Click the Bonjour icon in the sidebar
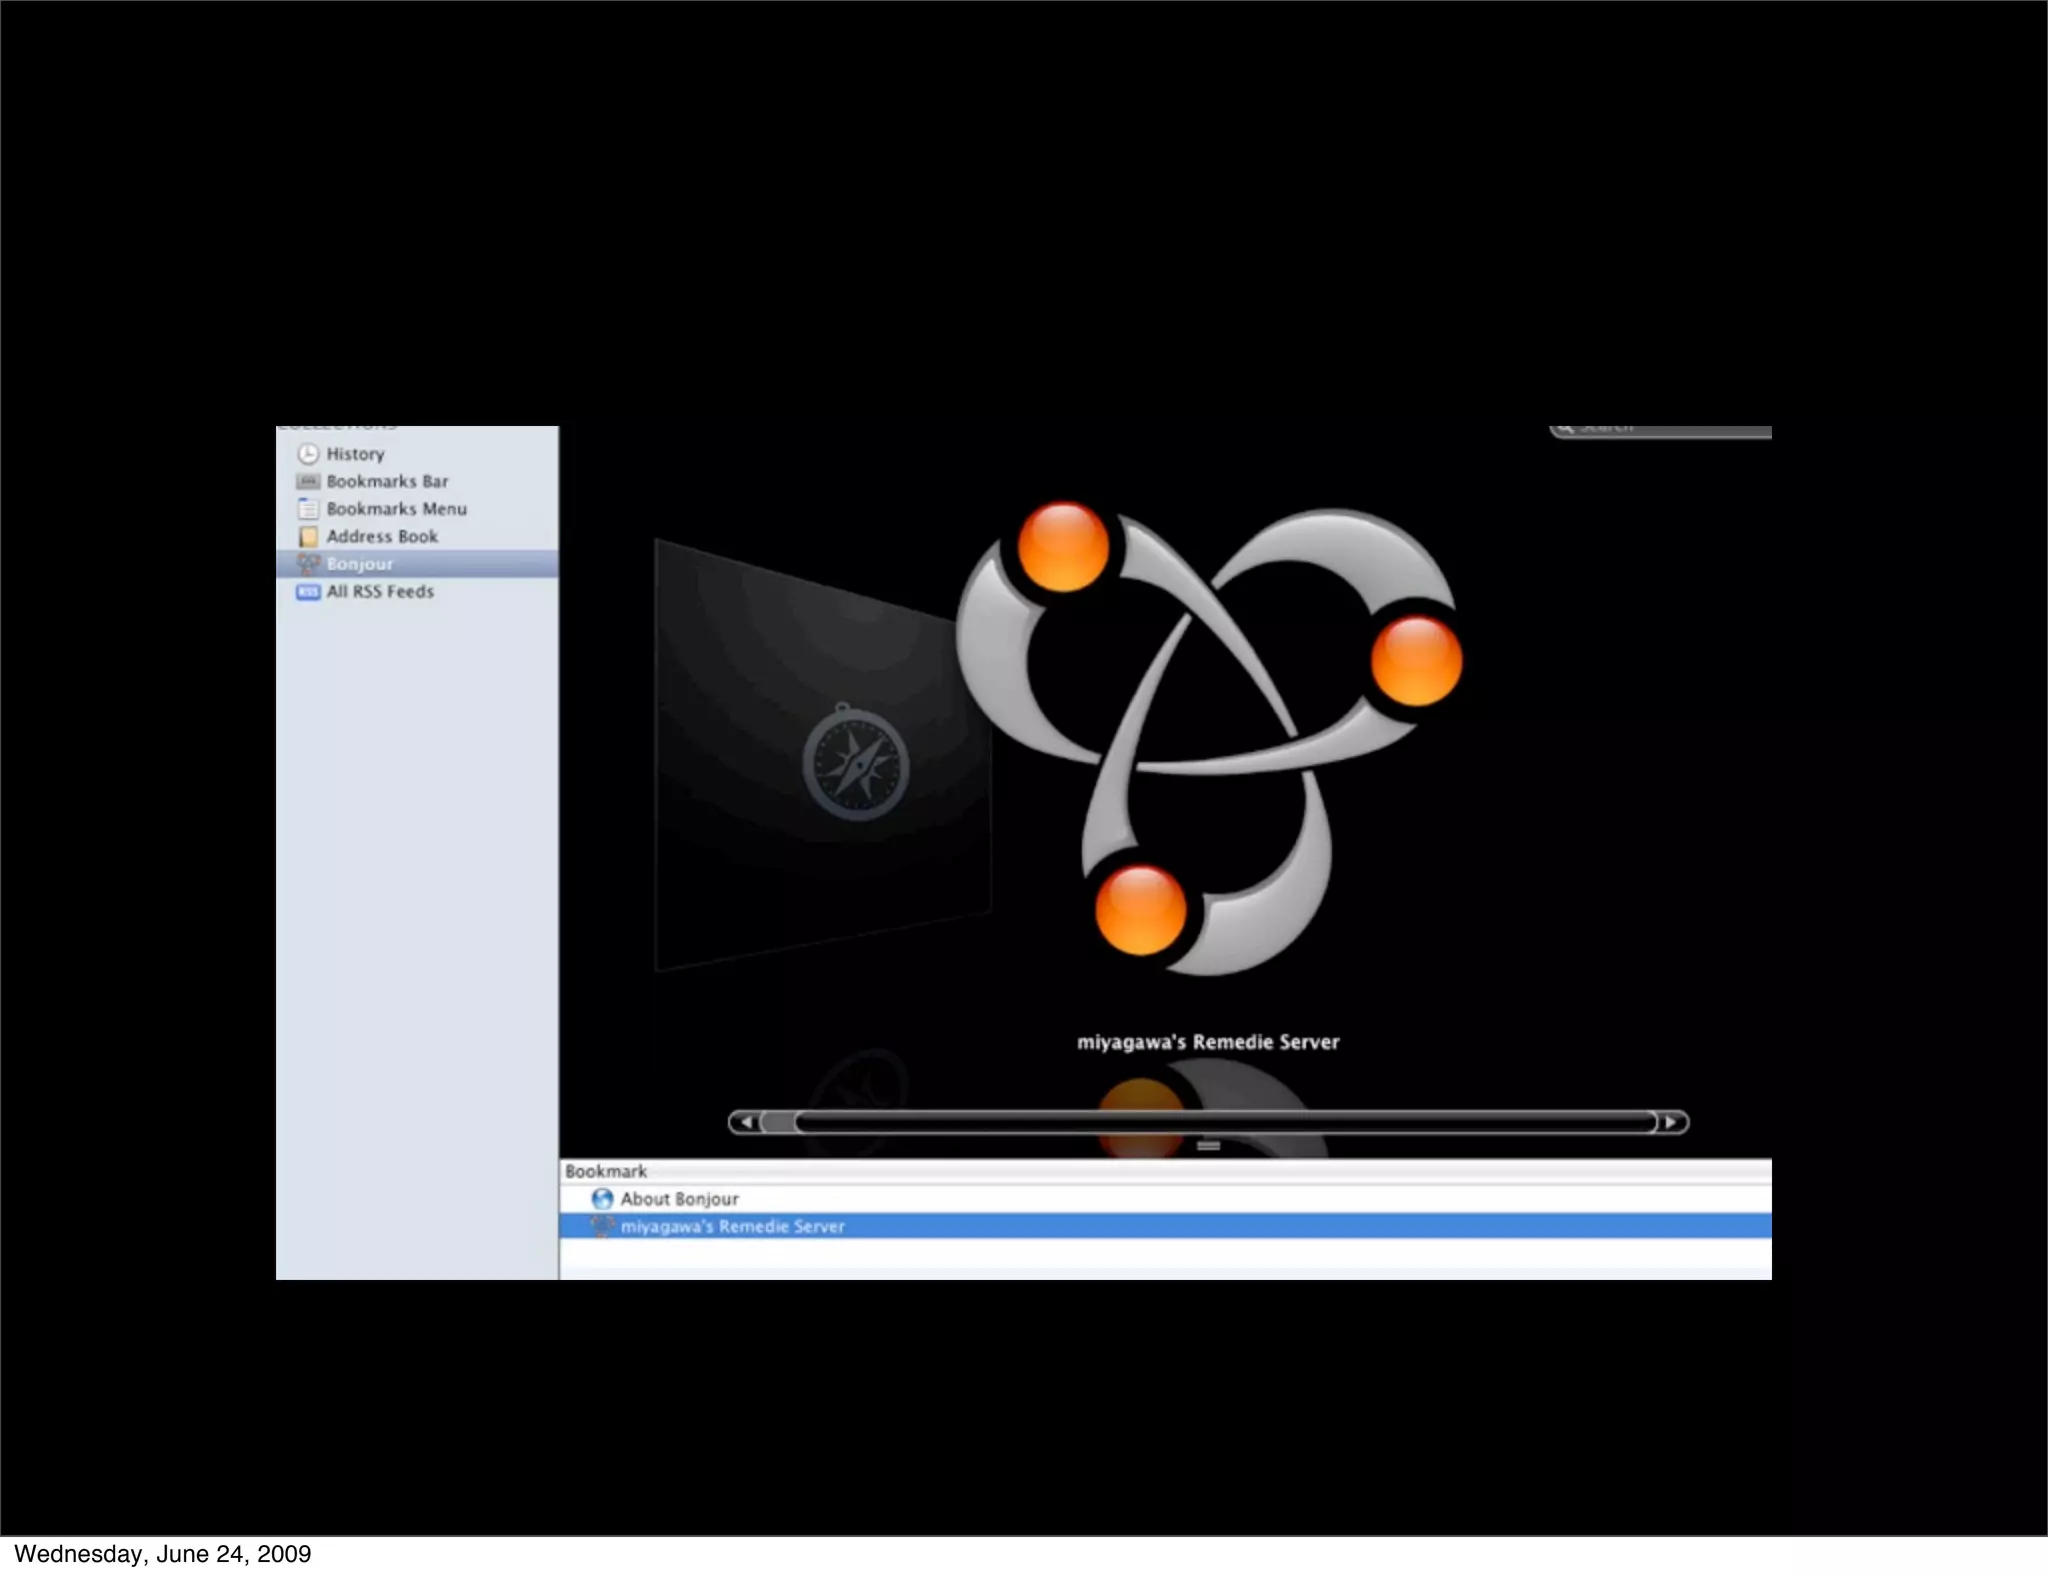The image size is (2048, 1576). tap(308, 564)
